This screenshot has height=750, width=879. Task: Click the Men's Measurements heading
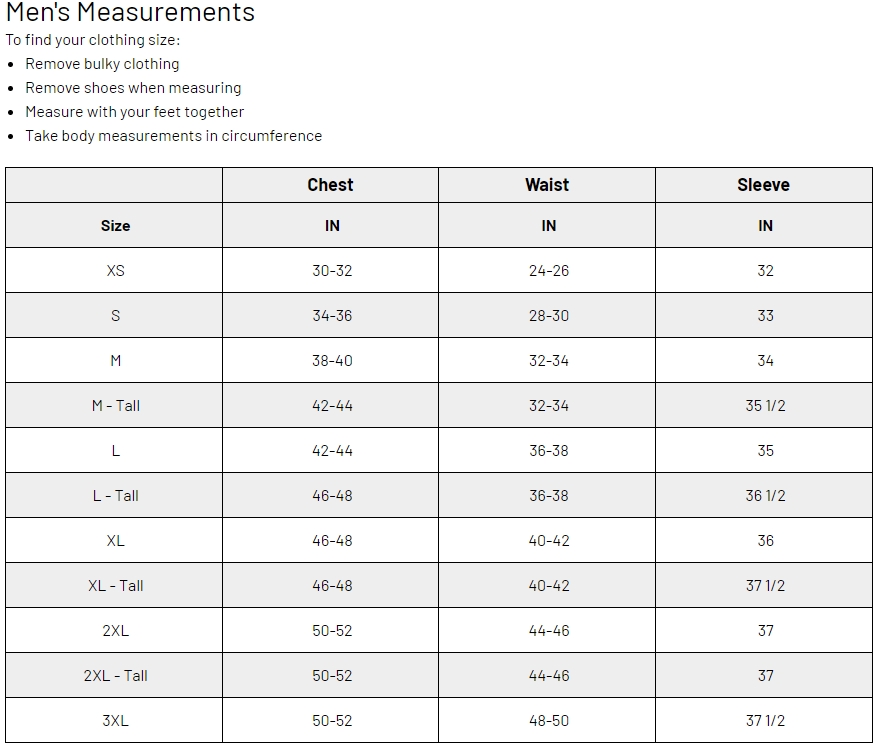point(130,13)
